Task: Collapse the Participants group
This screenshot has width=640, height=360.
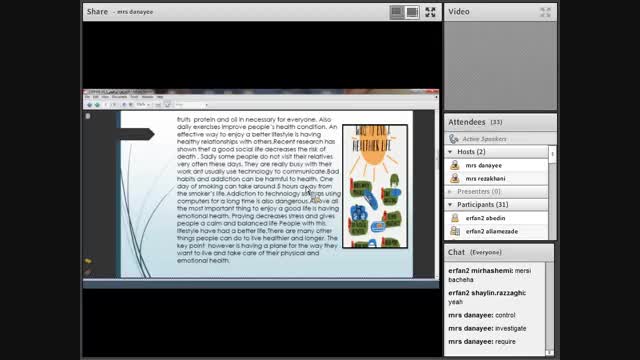Action: point(450,204)
